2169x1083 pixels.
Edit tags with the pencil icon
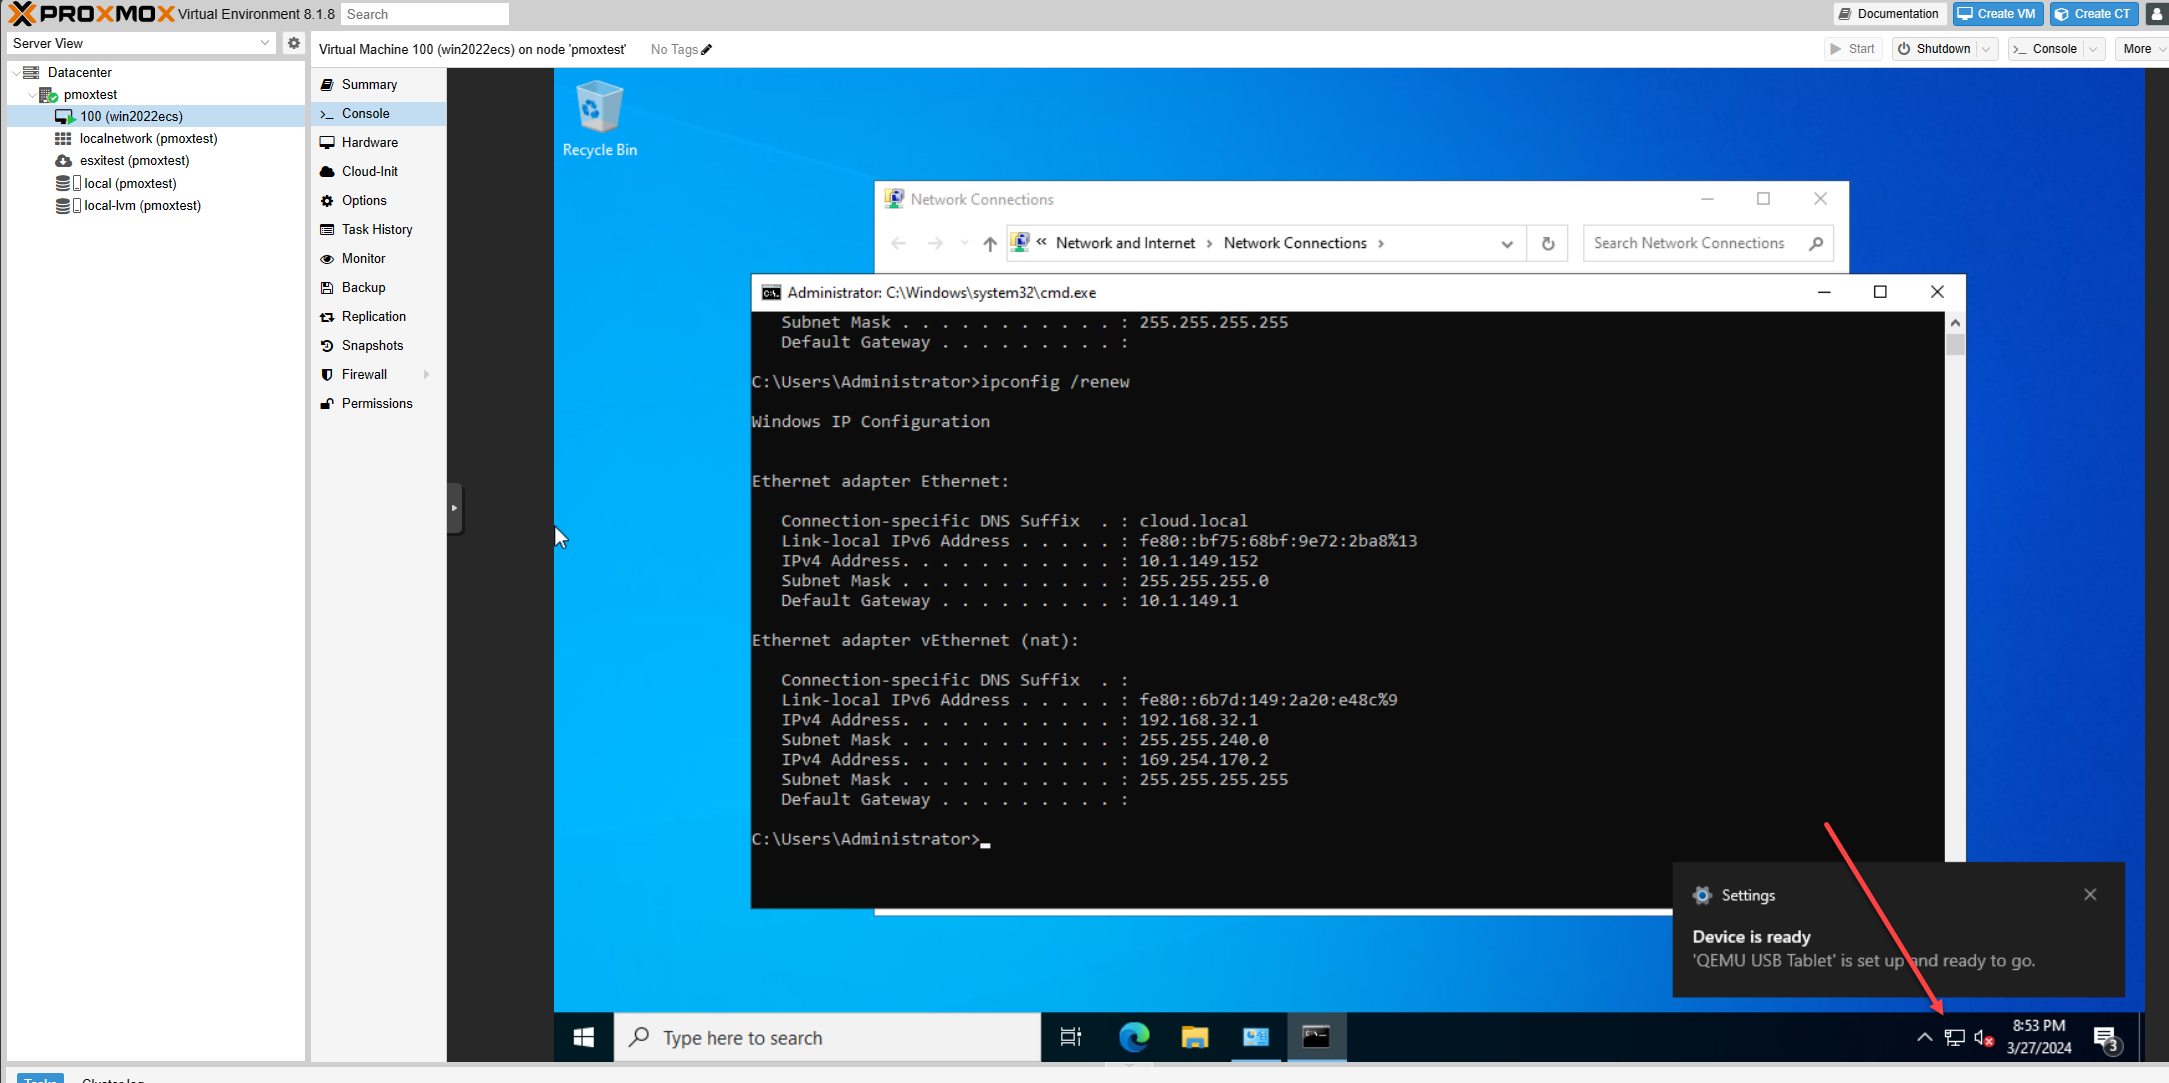click(x=707, y=50)
